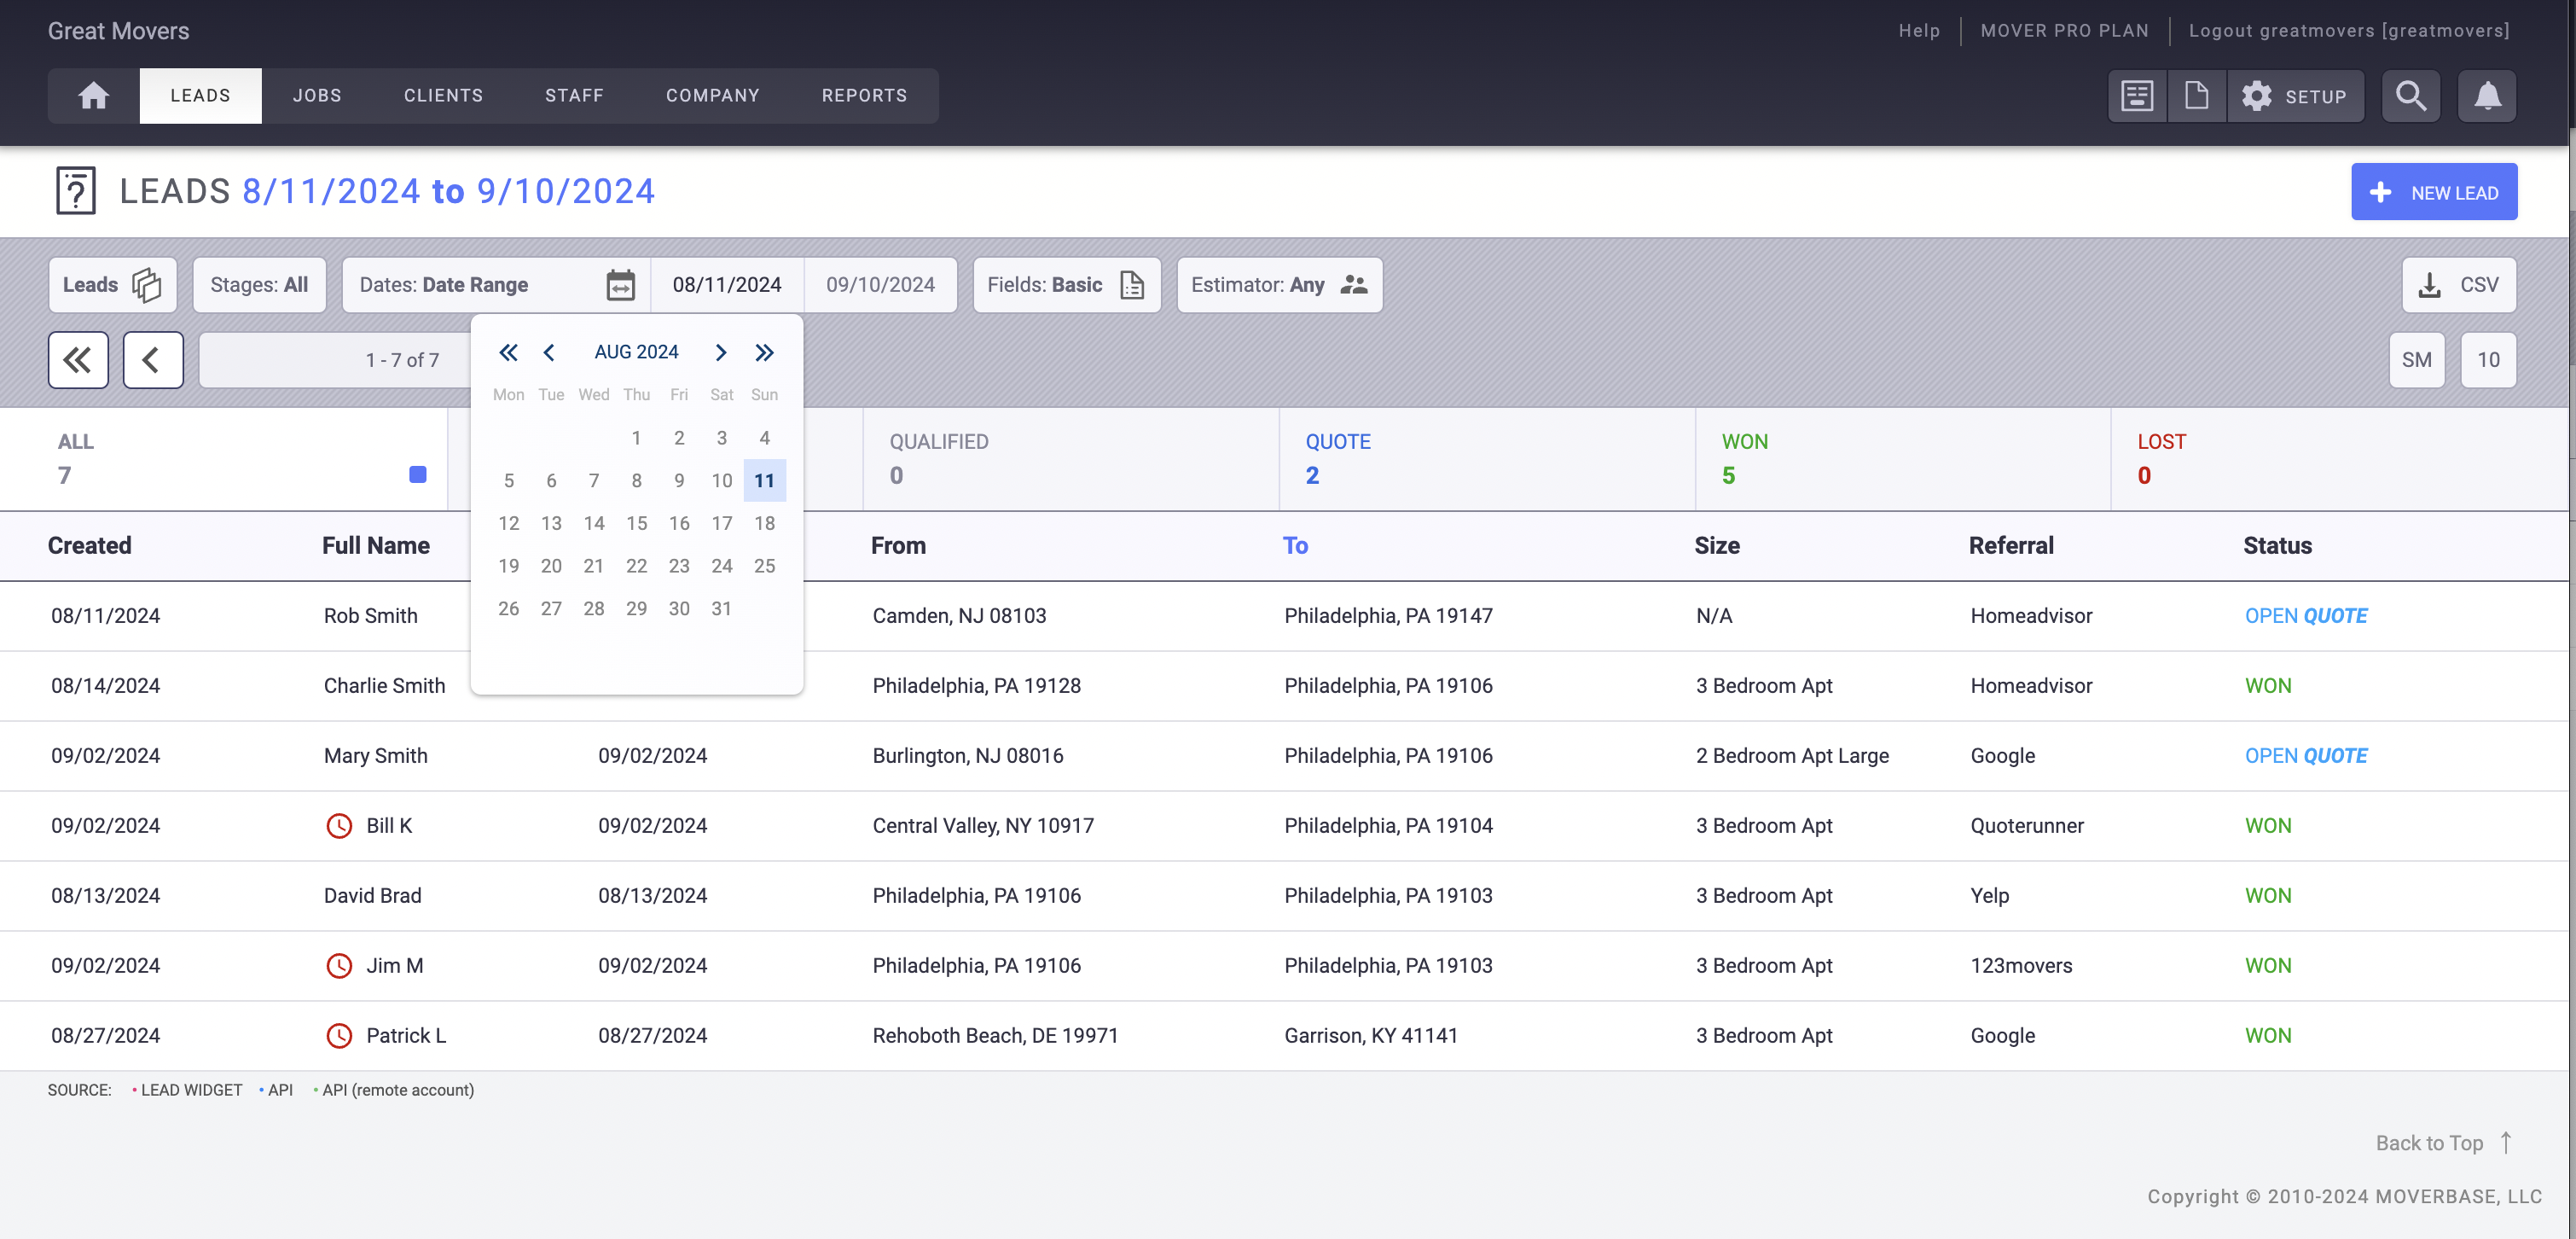
Task: Open the notes list icon in top toolbar
Action: (2137, 96)
